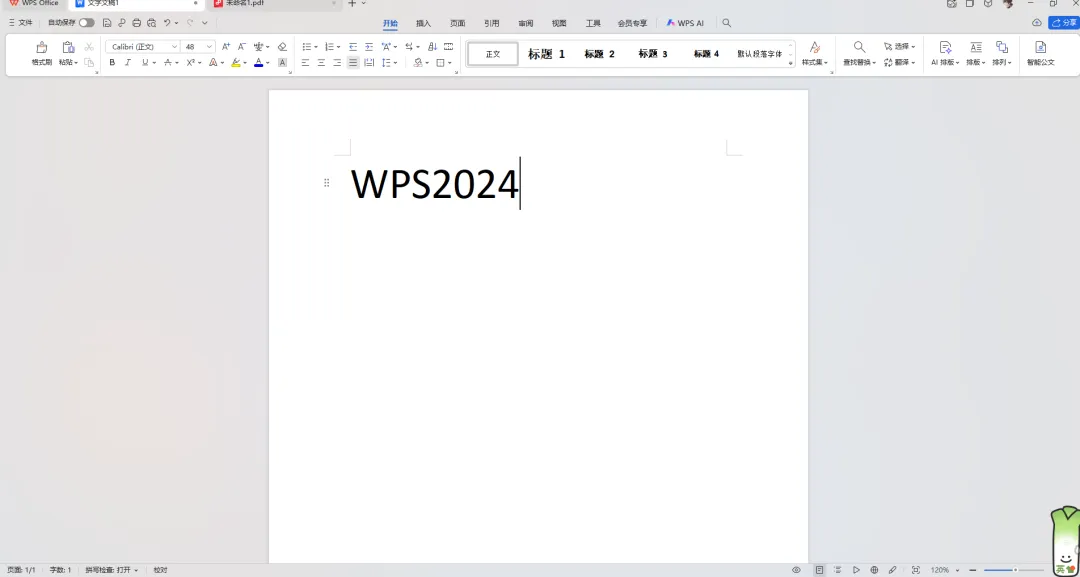The image size is (1080, 577).
Task: Click the Paste (粘贴) clipboard icon
Action: tap(68, 48)
